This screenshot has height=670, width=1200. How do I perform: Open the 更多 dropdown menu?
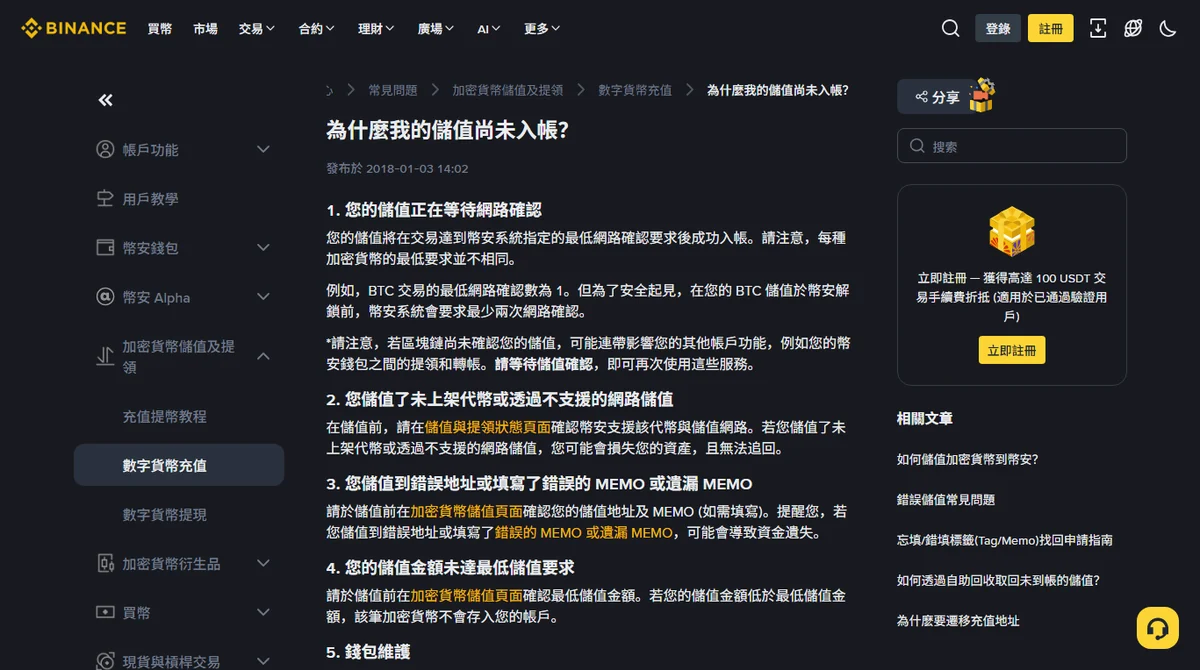pyautogui.click(x=542, y=29)
